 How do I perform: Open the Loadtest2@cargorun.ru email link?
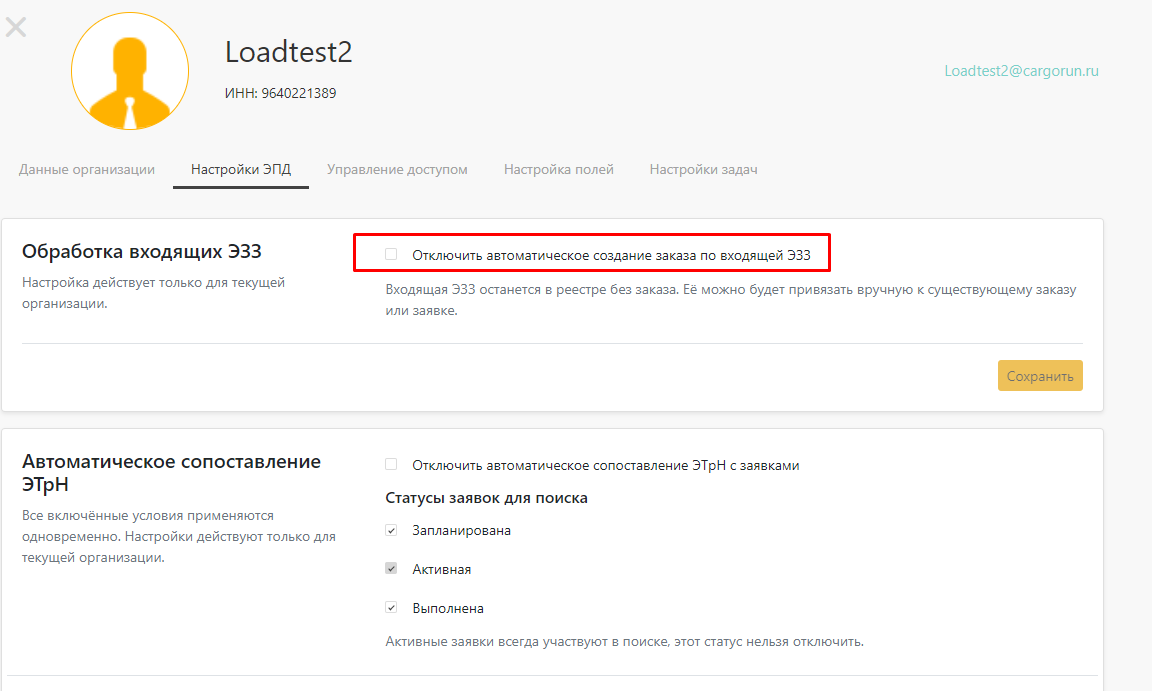pos(1021,71)
